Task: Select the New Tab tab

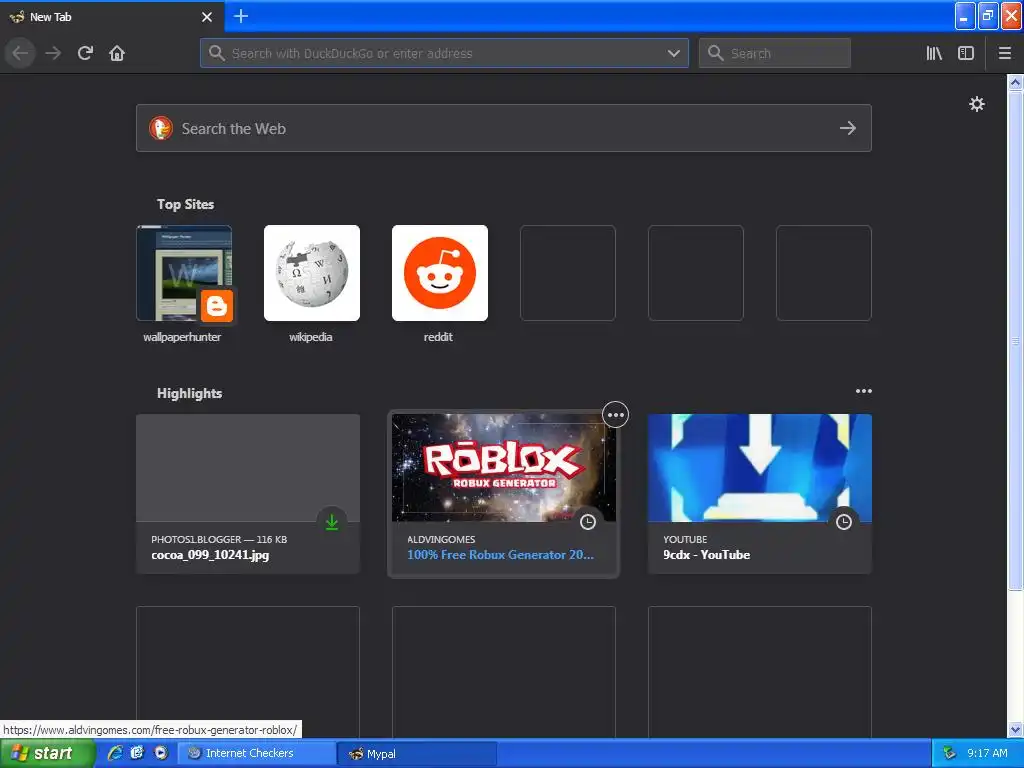Action: point(111,17)
